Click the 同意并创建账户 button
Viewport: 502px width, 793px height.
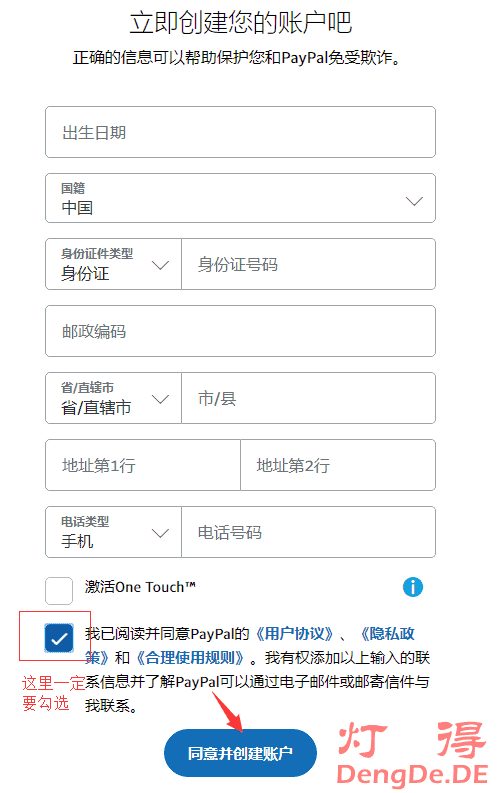click(x=240, y=753)
